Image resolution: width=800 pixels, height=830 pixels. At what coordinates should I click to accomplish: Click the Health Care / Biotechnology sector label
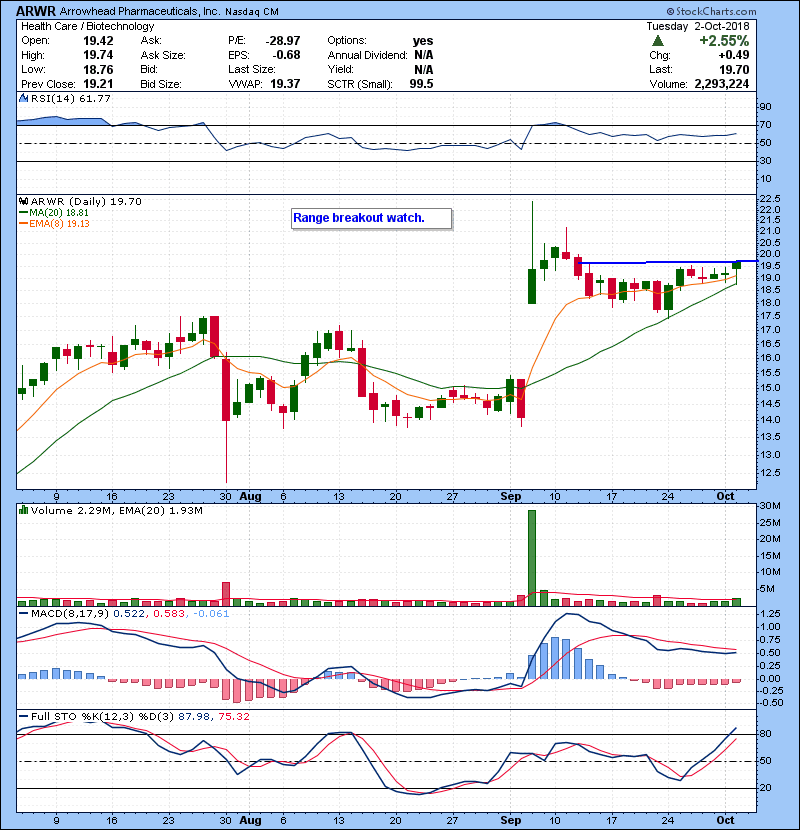pos(88,26)
